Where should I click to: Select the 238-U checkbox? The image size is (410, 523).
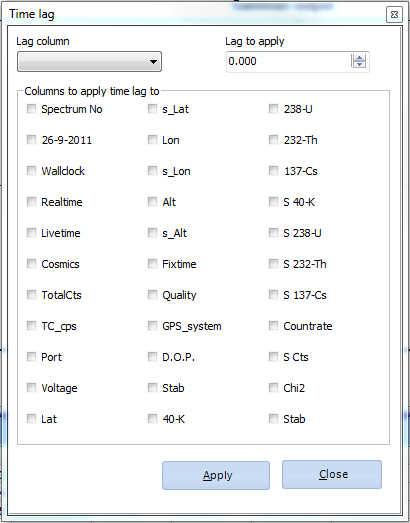pos(274,109)
